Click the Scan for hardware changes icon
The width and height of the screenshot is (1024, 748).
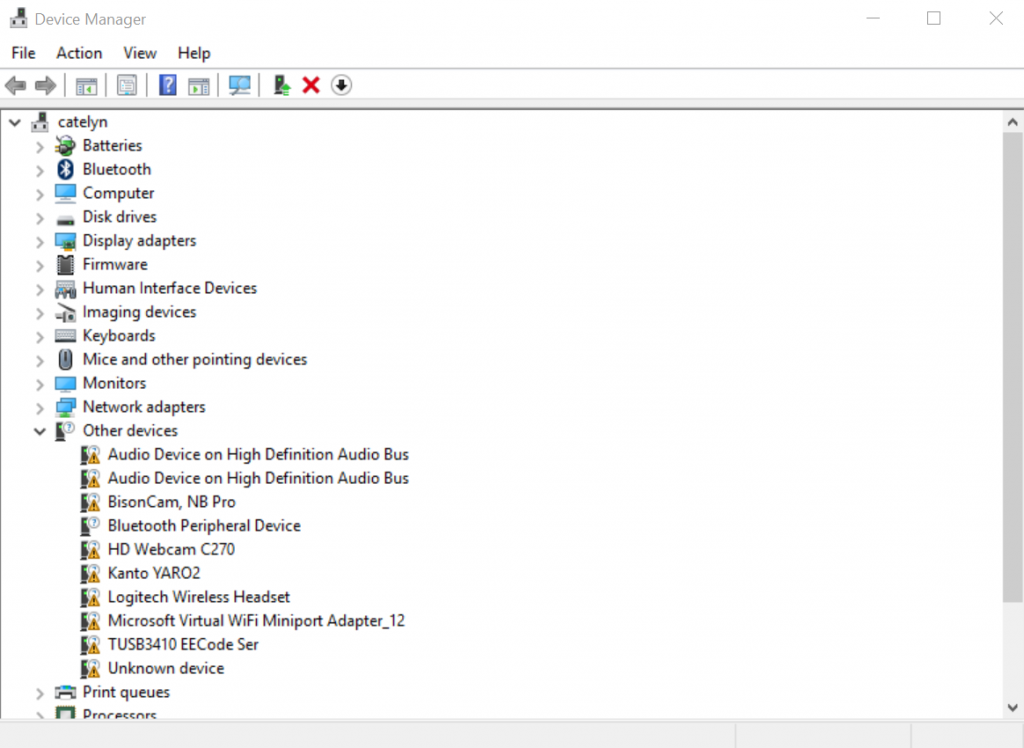239,85
